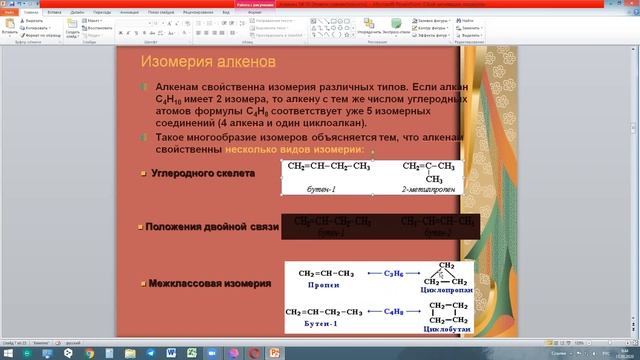Open Zoom from the taskbar
This screenshot has height=360, width=640.
[x=212, y=353]
